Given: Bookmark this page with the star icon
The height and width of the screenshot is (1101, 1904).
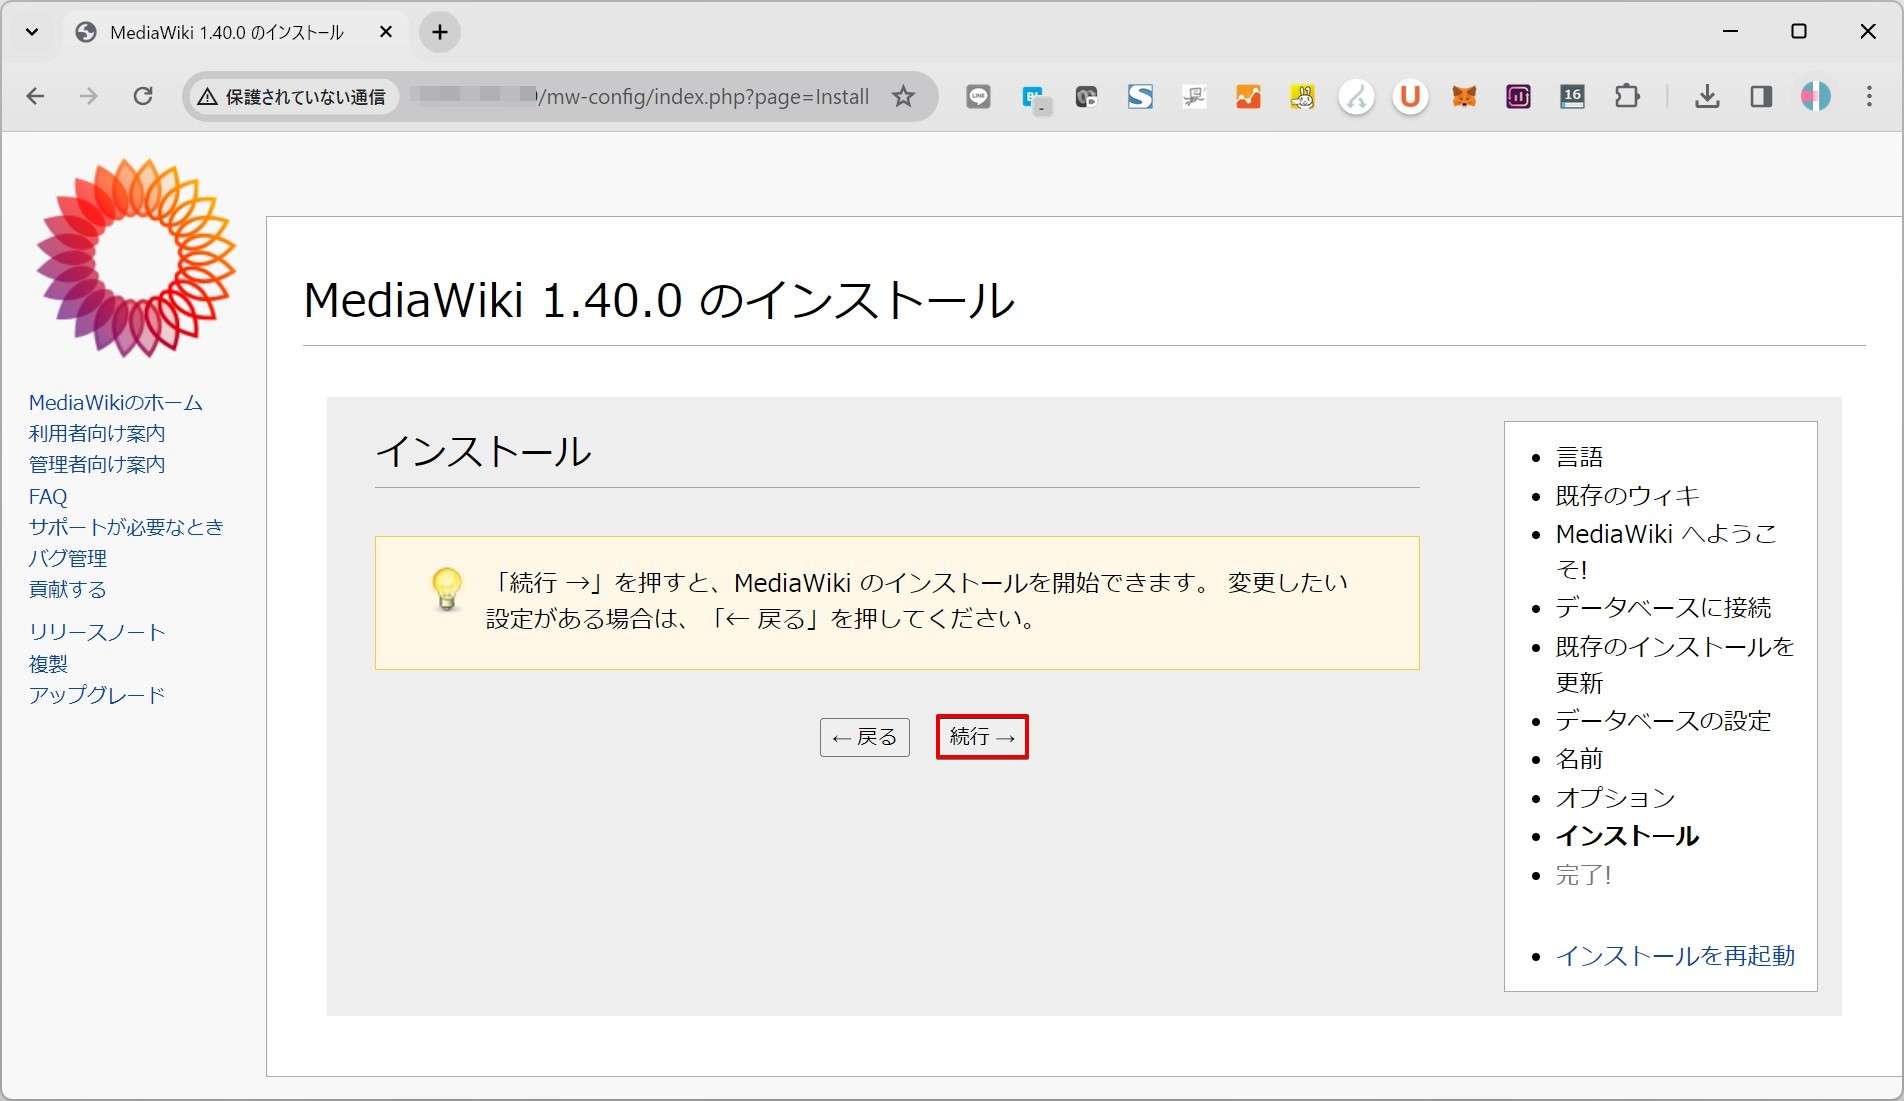Looking at the screenshot, I should (x=903, y=97).
